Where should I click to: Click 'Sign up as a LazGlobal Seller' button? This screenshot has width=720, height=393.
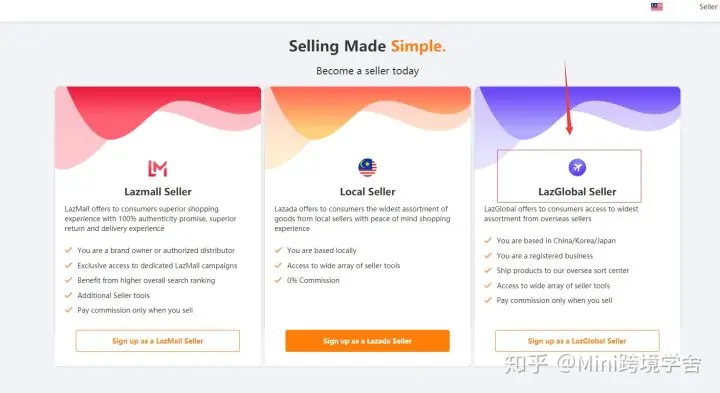[x=577, y=341]
